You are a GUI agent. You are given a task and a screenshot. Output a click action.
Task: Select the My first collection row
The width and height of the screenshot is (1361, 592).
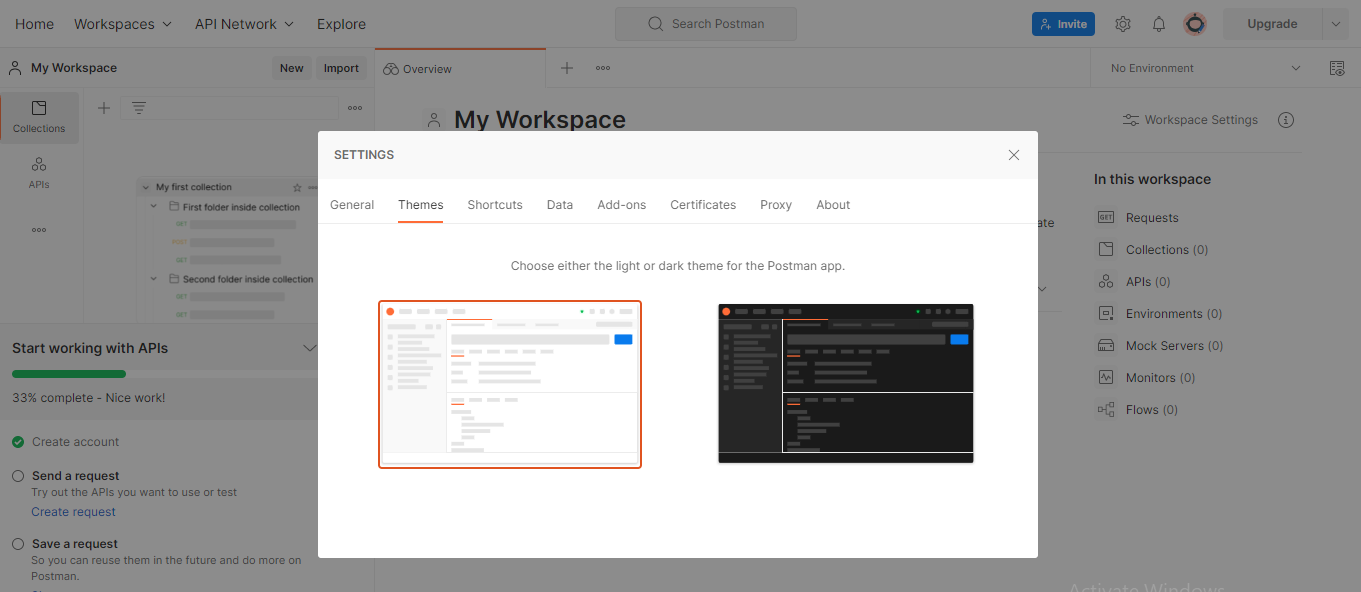pos(228,187)
